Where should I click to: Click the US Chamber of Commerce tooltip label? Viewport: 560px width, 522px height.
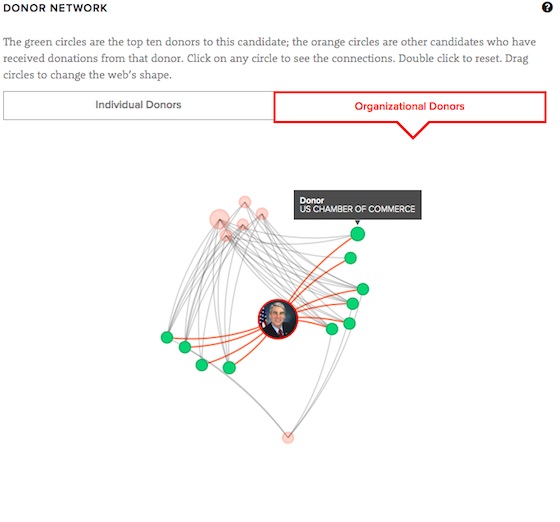pyautogui.click(x=358, y=205)
